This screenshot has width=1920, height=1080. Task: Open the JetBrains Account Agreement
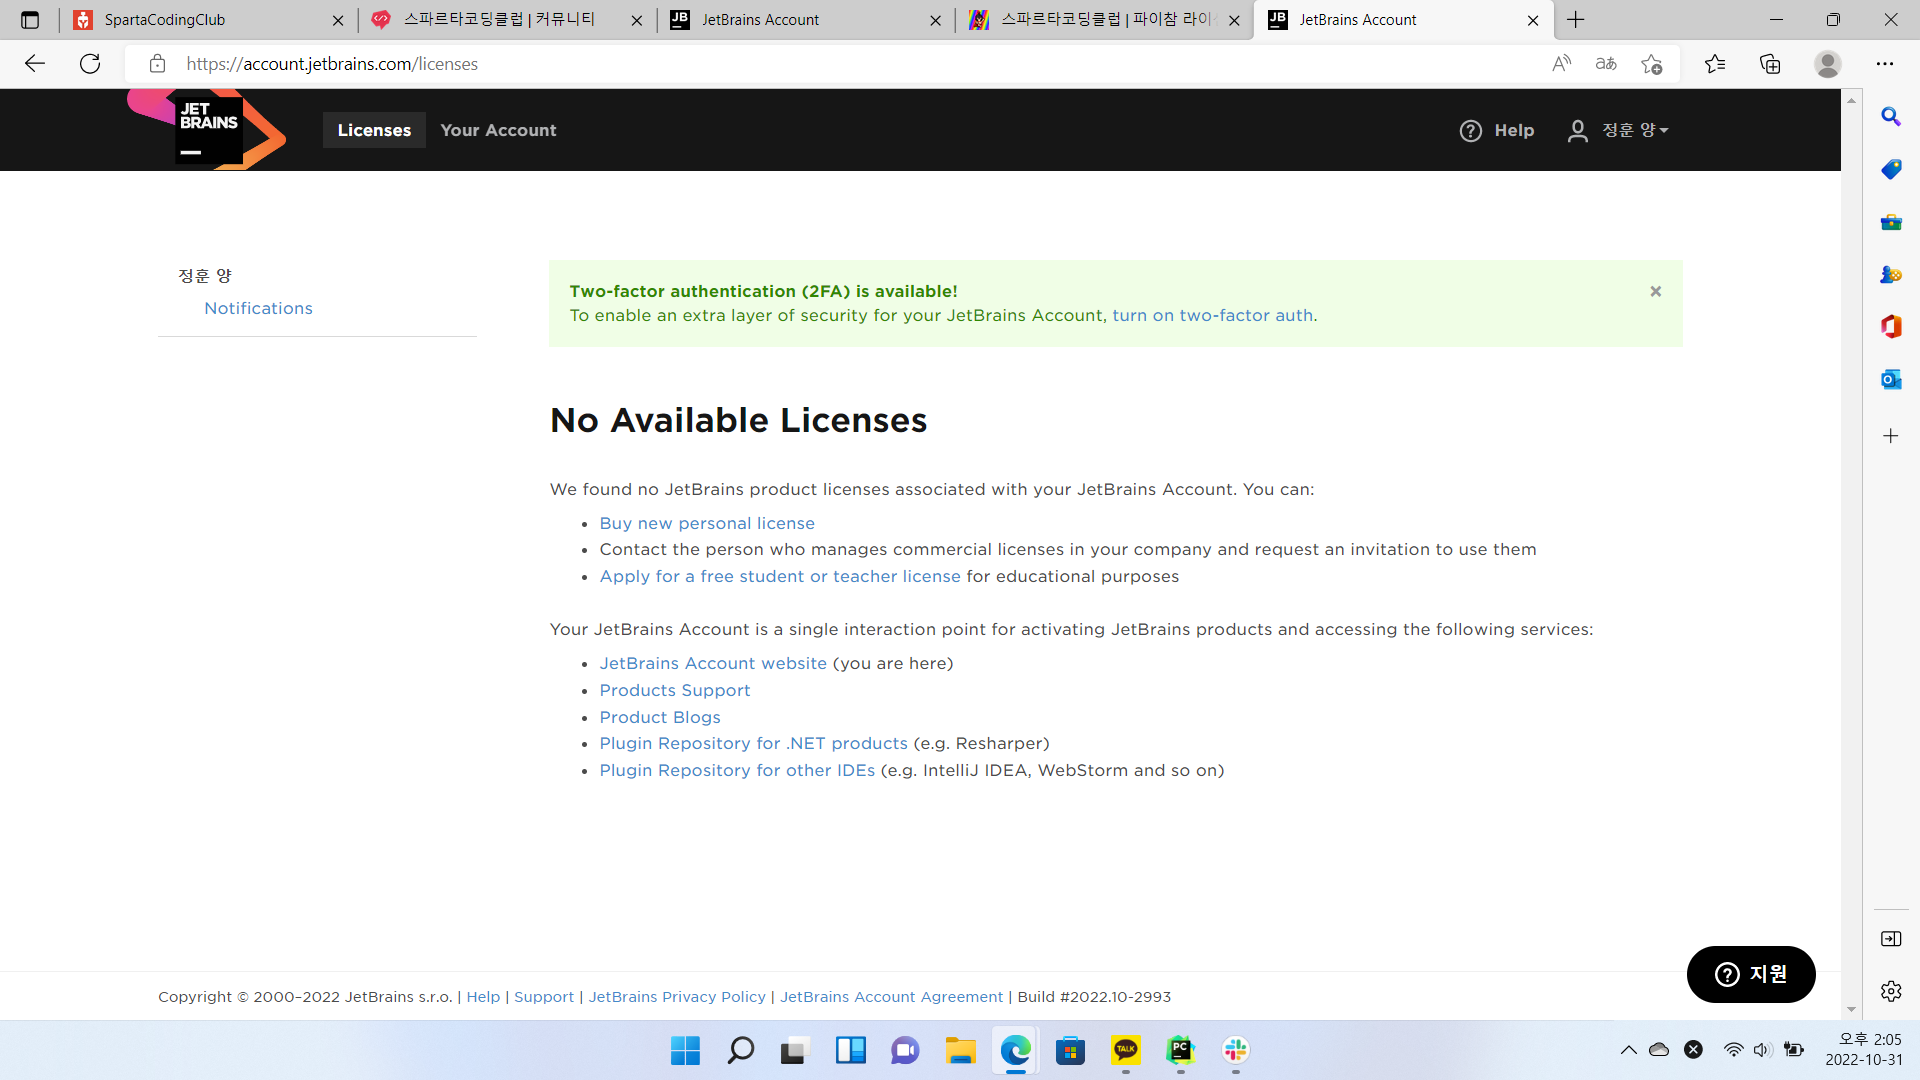[891, 997]
